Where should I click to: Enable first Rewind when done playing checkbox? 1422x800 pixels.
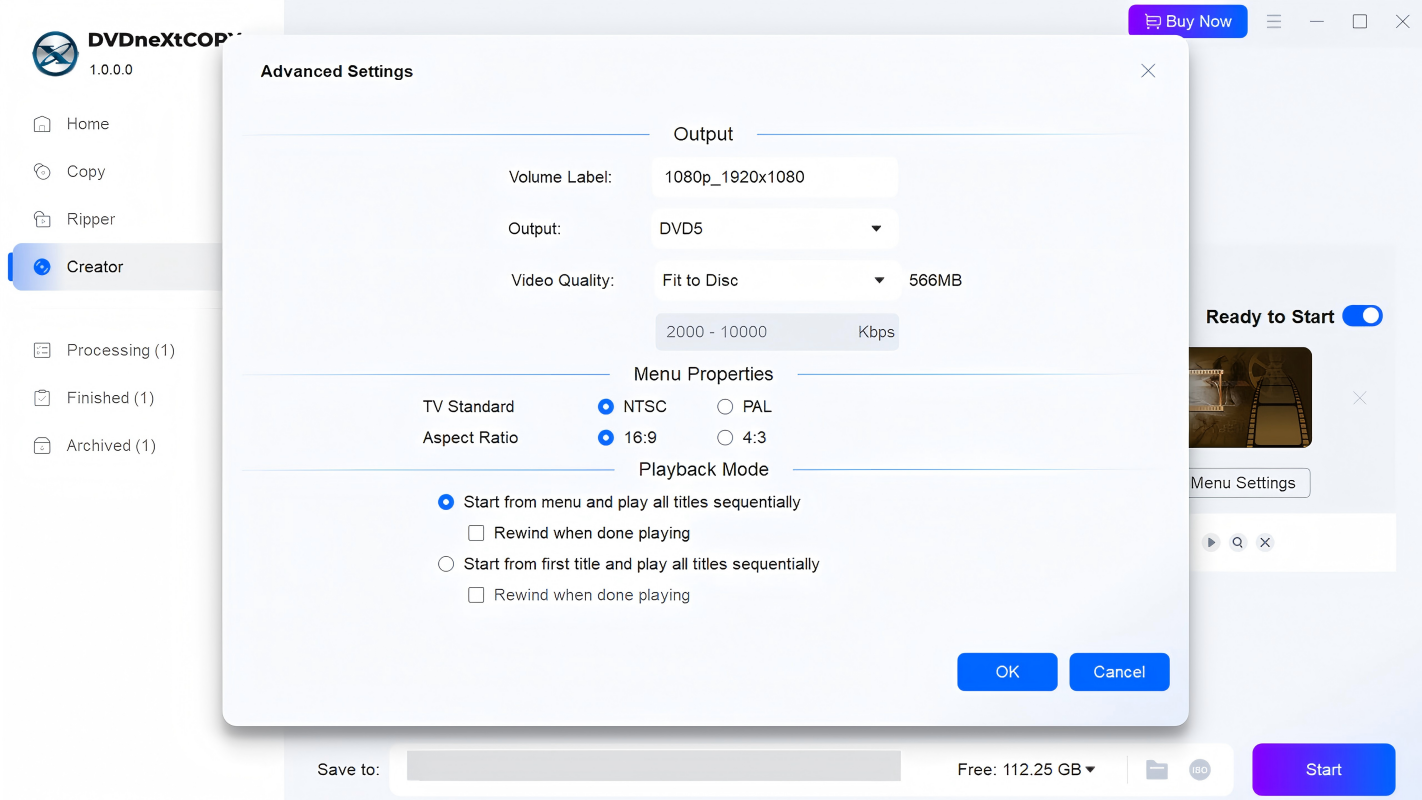[x=476, y=533]
